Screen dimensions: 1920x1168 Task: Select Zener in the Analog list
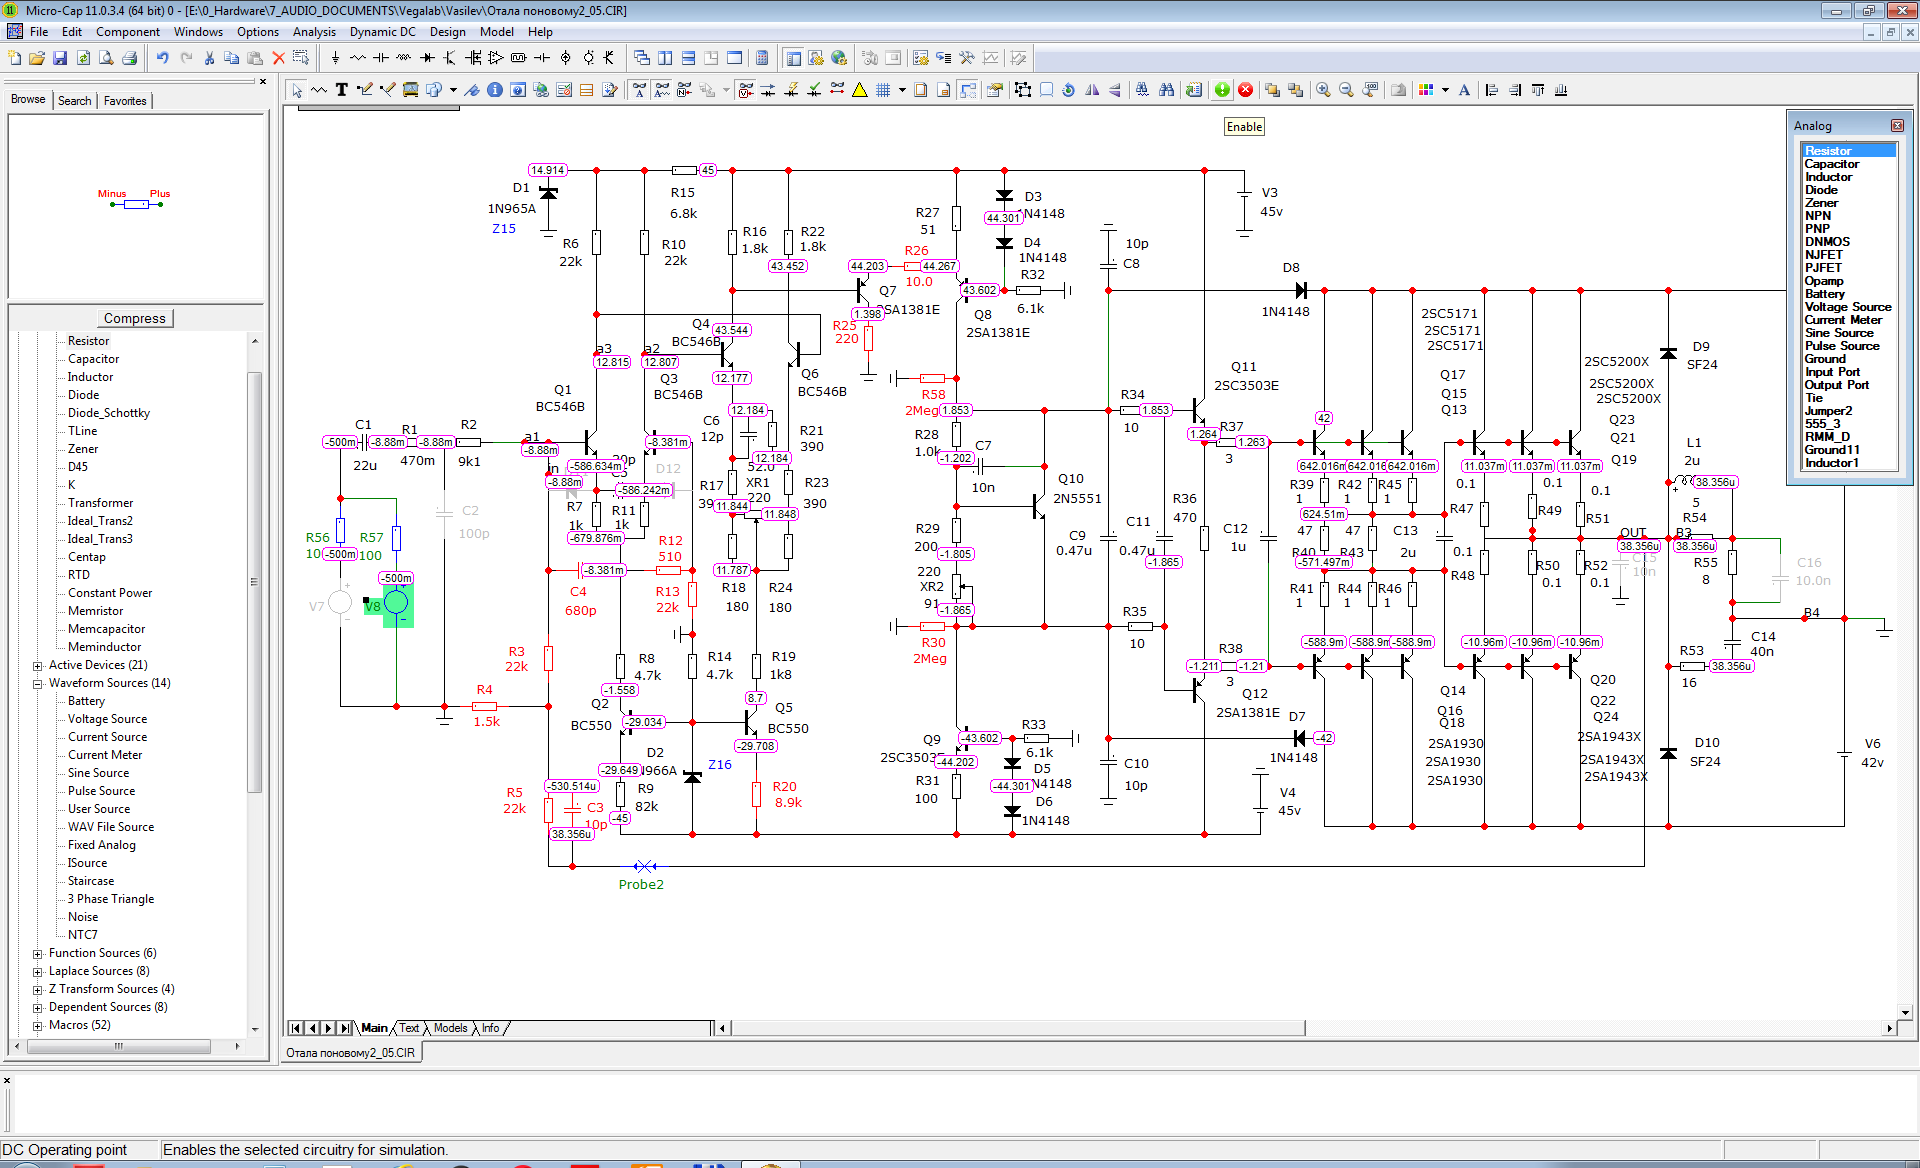coord(1821,203)
